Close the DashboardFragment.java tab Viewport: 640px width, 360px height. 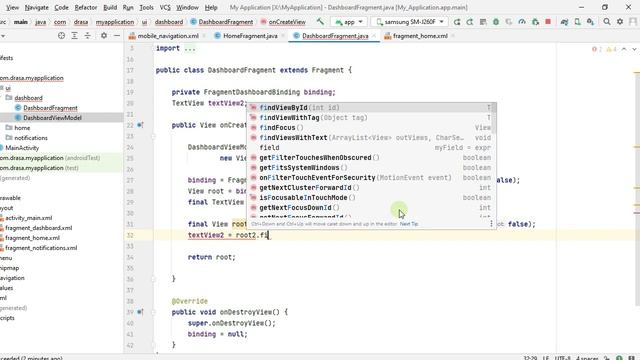coord(374,36)
